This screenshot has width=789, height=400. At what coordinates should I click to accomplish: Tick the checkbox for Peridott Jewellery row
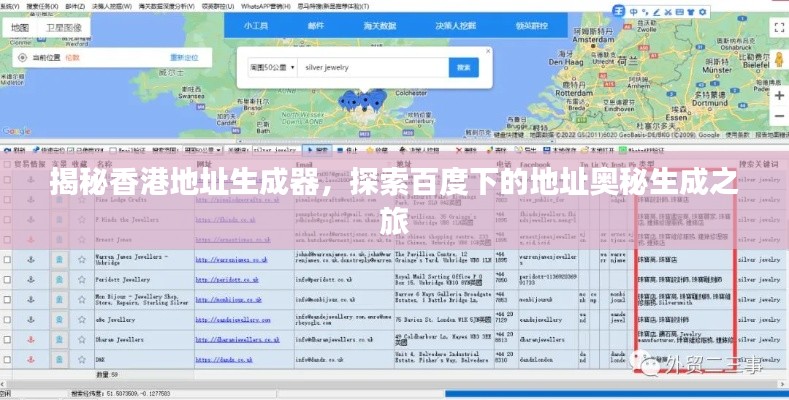(7, 279)
